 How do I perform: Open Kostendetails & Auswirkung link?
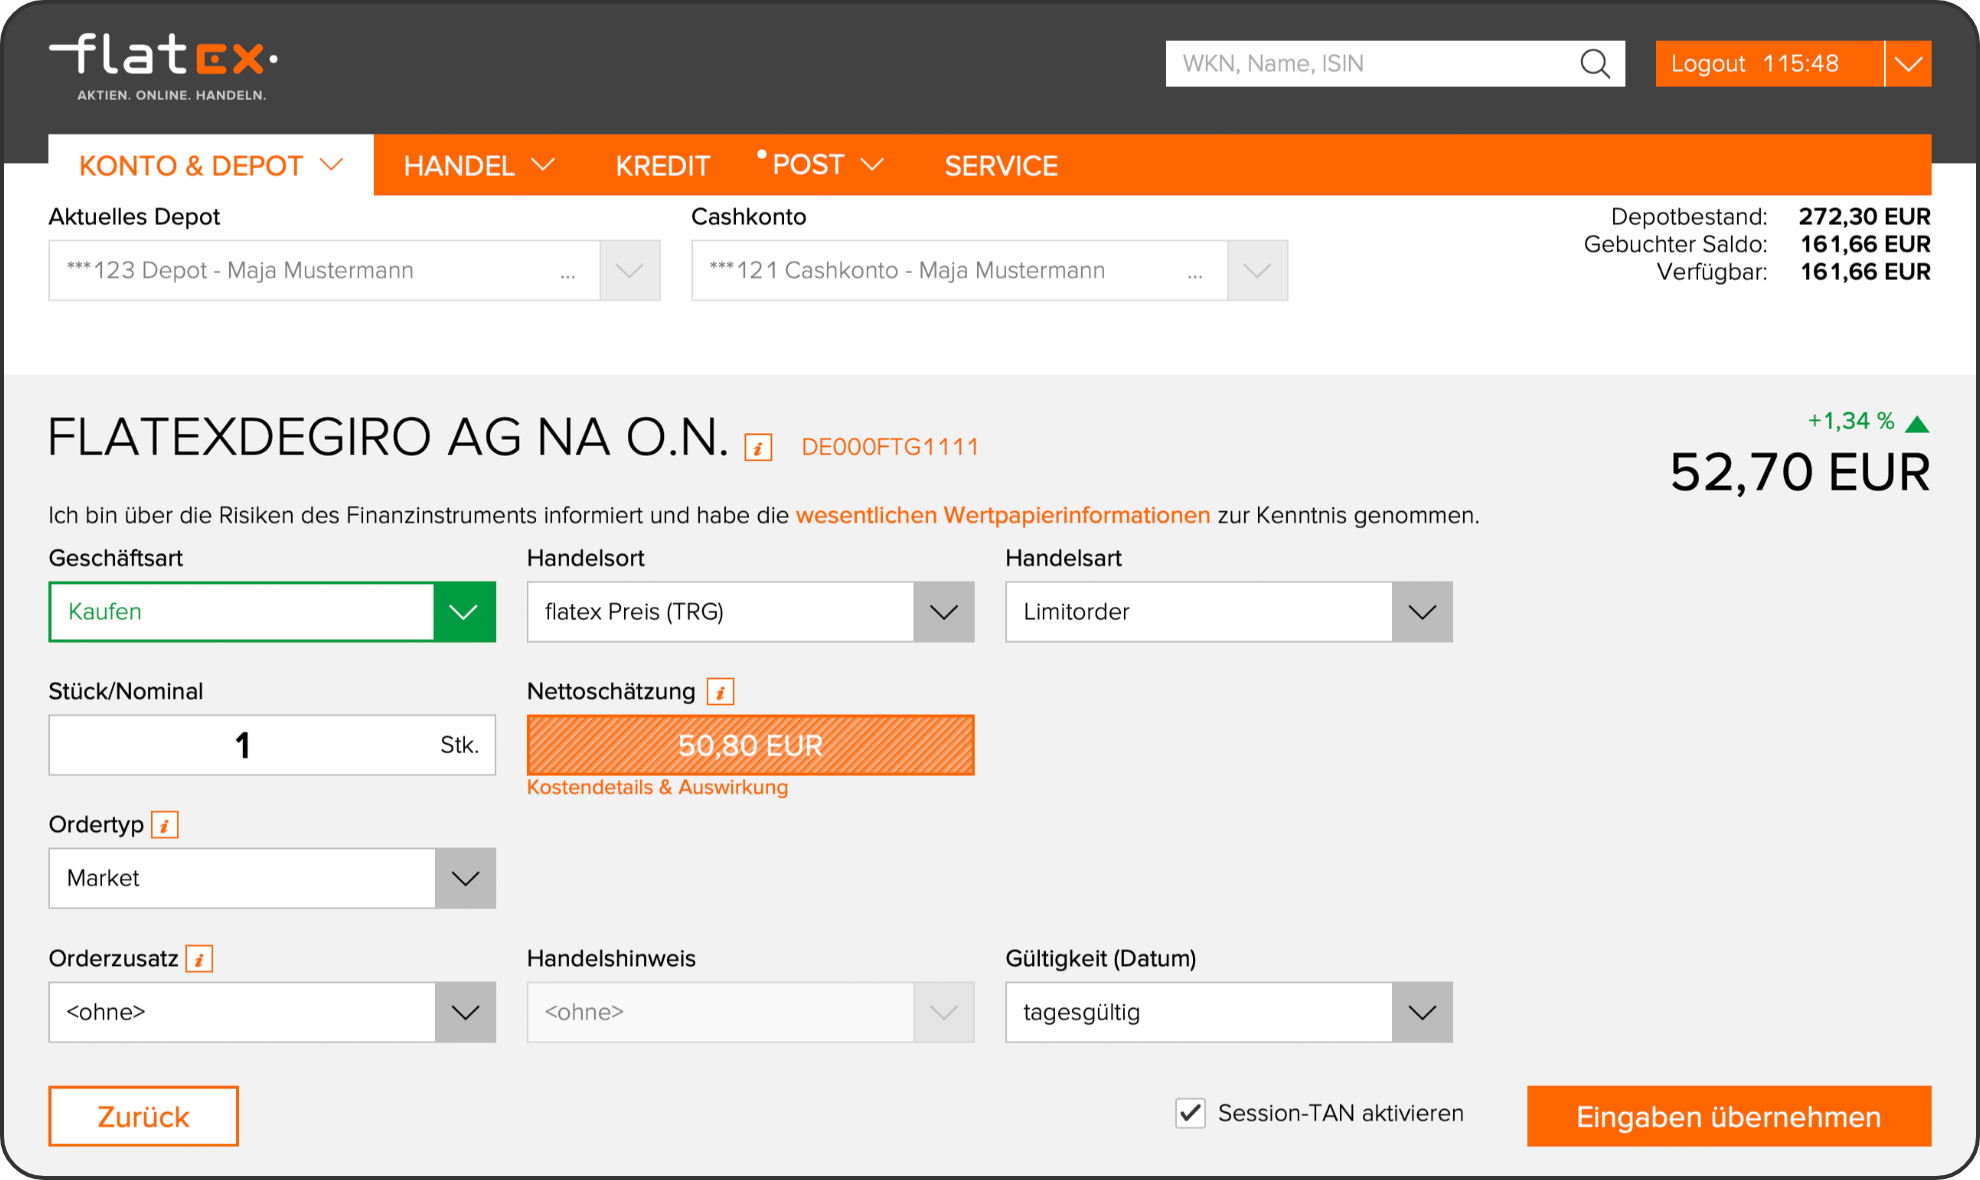[657, 787]
